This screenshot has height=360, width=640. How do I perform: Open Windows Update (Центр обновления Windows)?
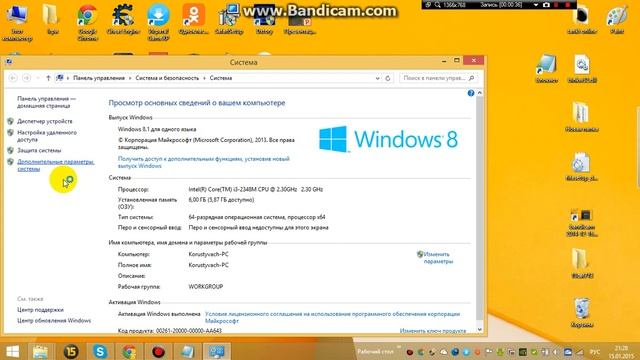[x=54, y=320]
